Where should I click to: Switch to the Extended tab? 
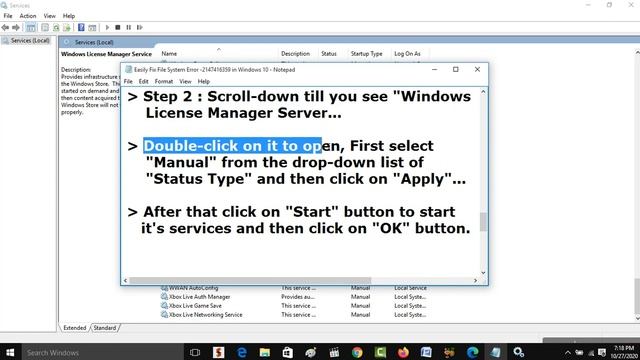point(75,328)
